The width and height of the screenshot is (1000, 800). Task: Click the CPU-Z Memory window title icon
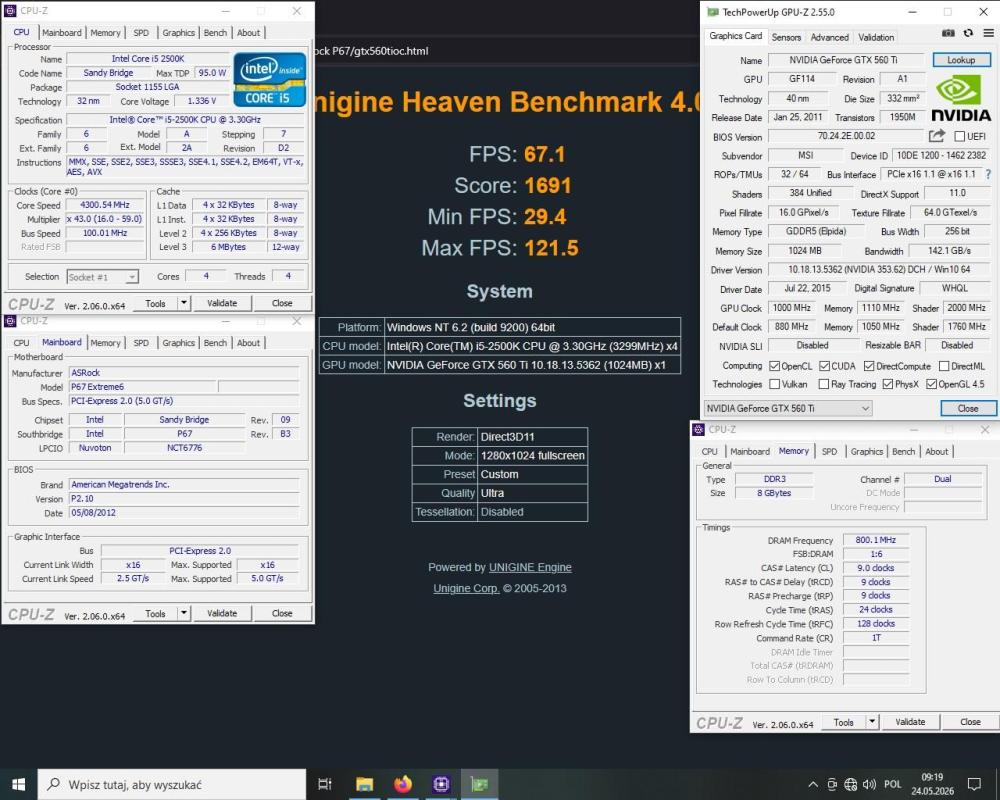click(699, 429)
